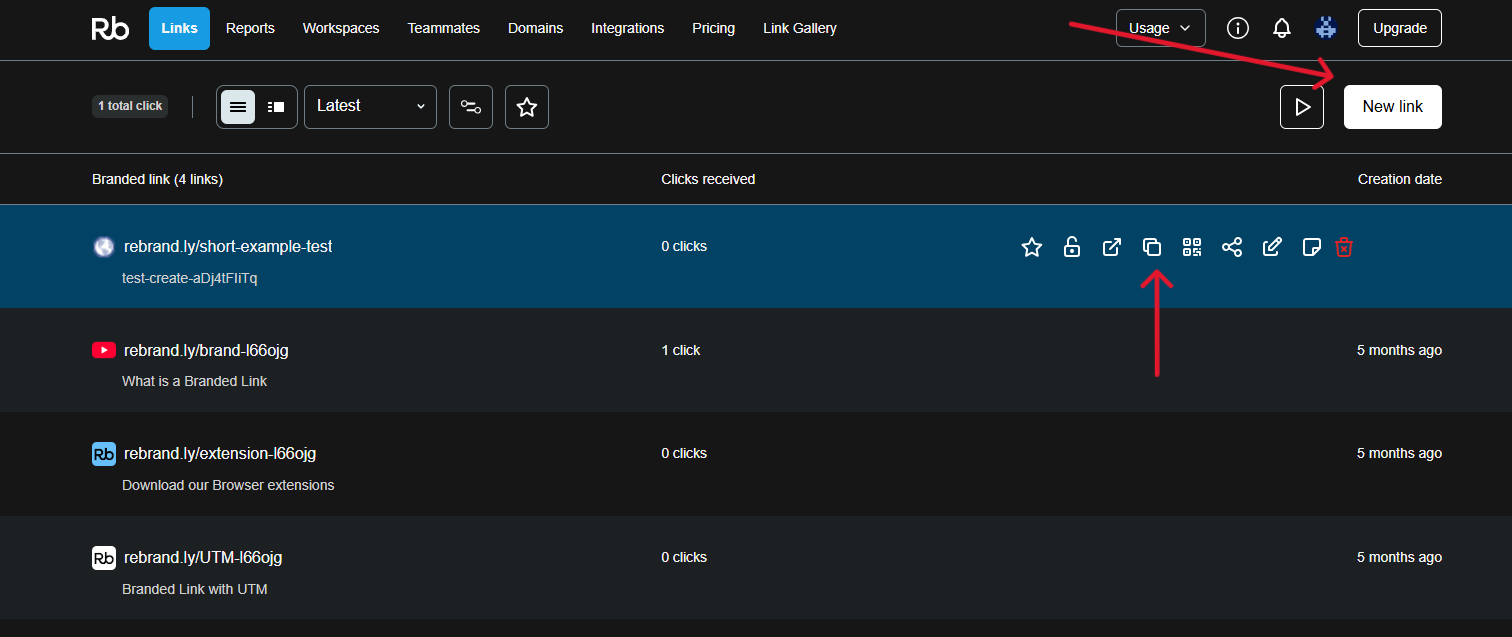The image size is (1512, 637).
Task: Edit the short-example-test link
Action: point(1272,247)
